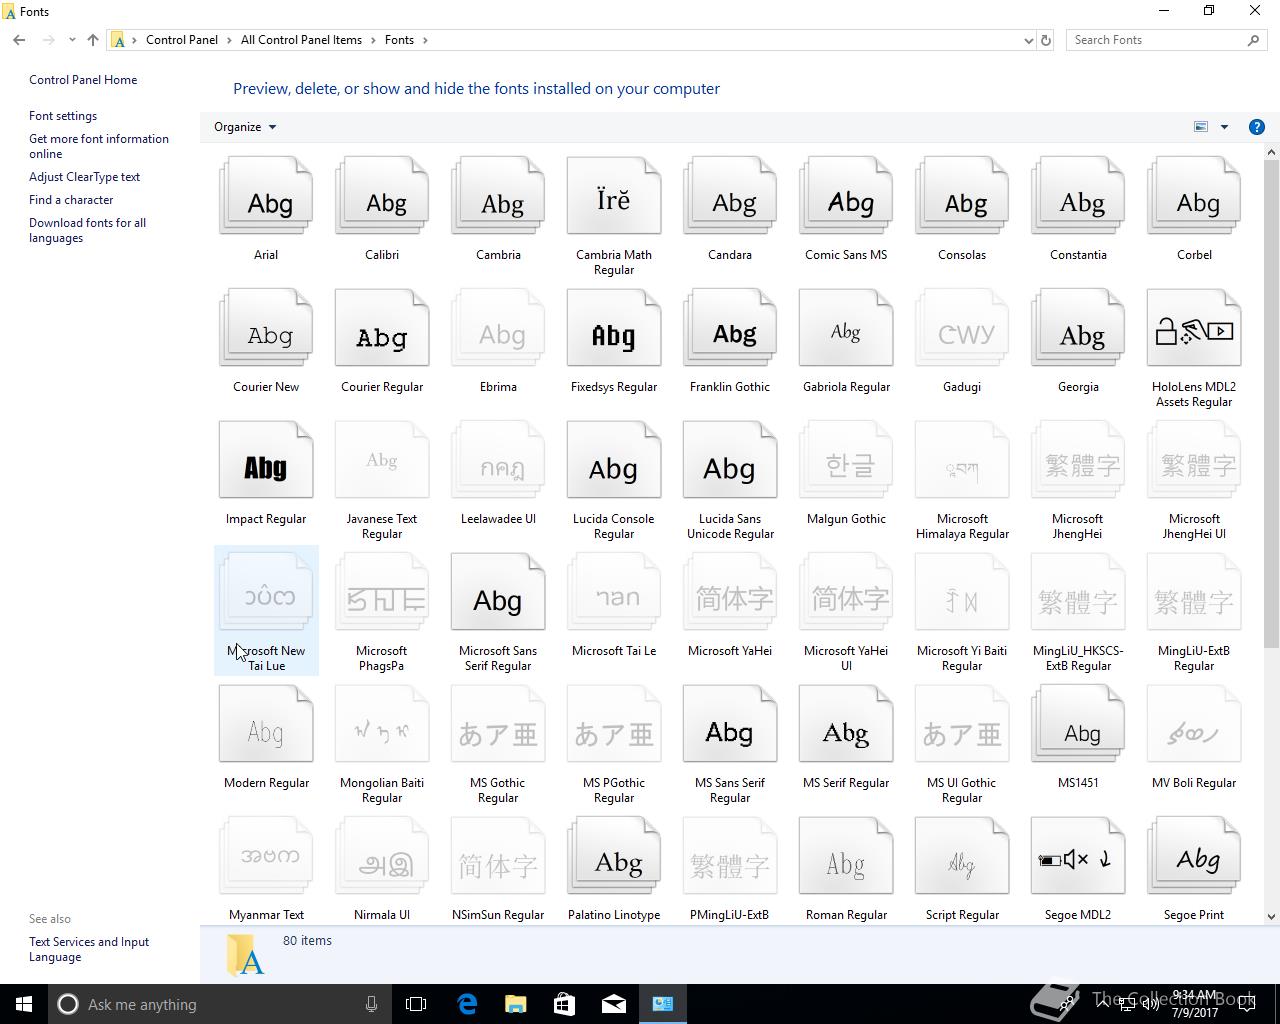This screenshot has width=1280, height=1024.
Task: Open the Windows Start menu
Action: pyautogui.click(x=24, y=1004)
